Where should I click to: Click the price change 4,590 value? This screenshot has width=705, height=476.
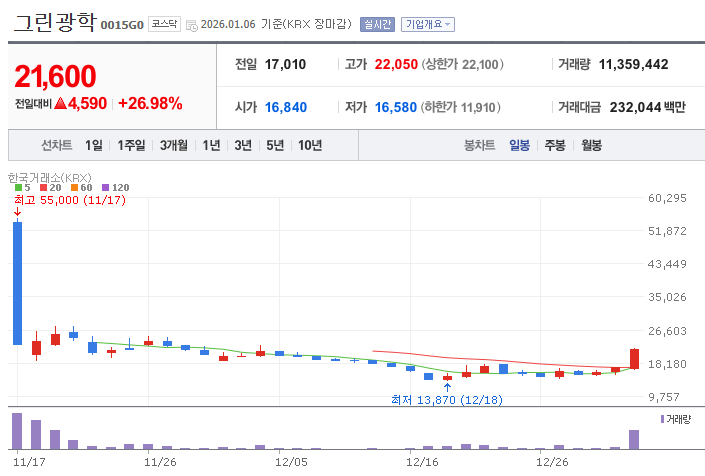[x=87, y=103]
